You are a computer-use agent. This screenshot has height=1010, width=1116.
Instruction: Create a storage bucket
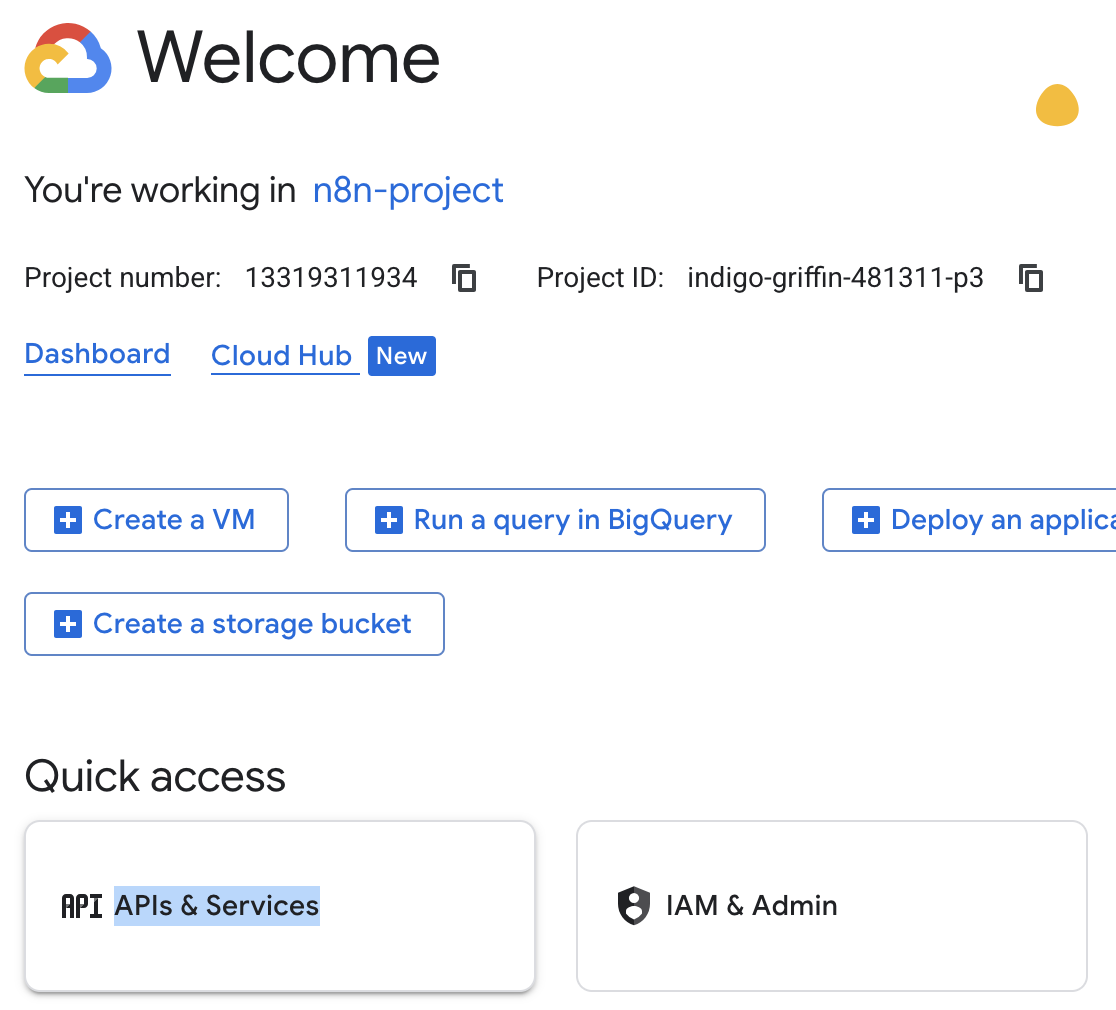tap(234, 624)
